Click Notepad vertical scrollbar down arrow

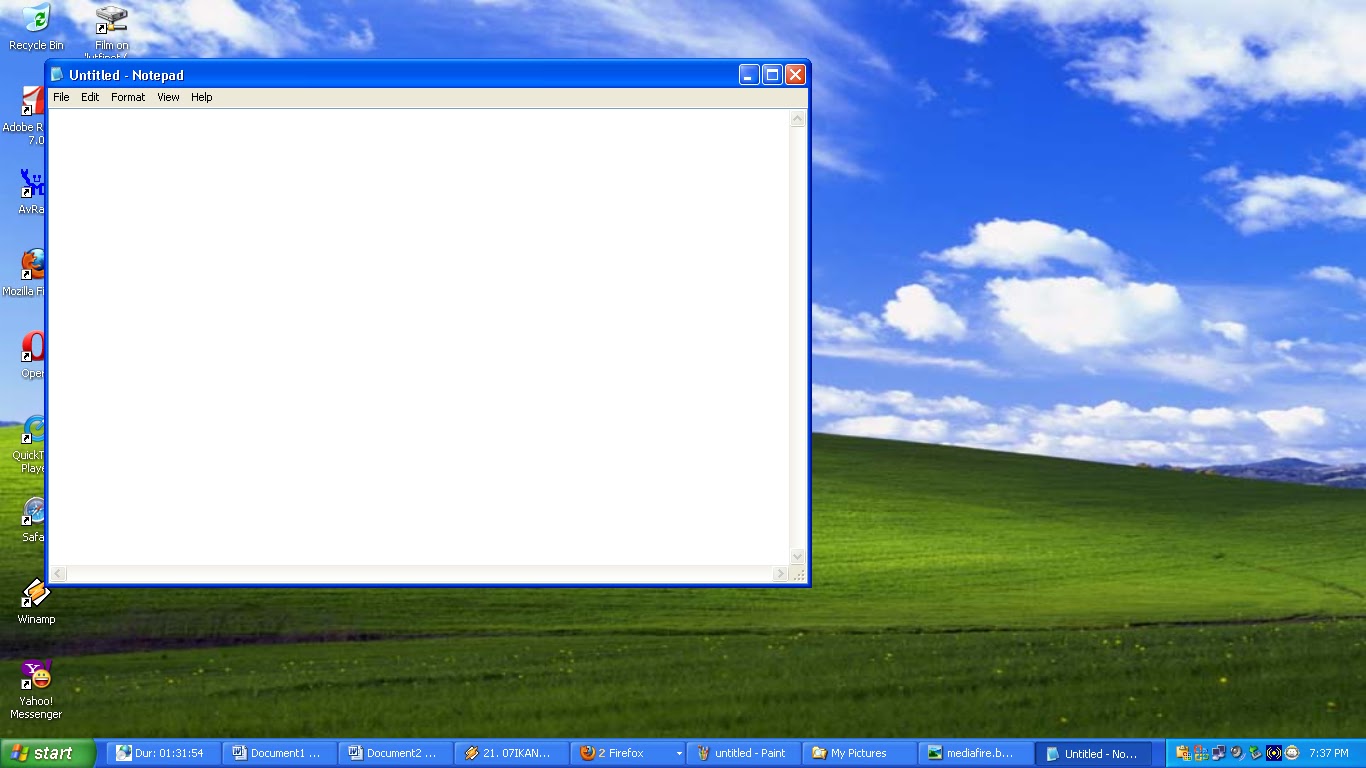point(797,557)
